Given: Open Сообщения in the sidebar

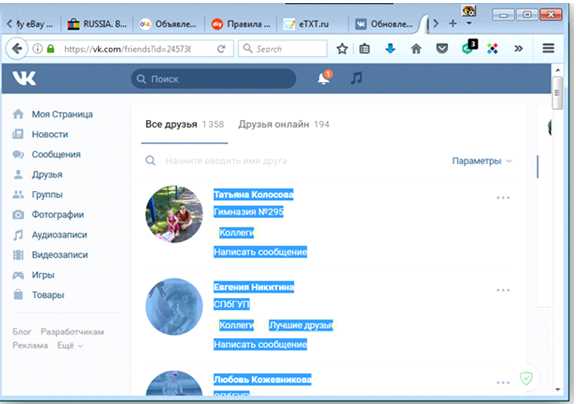Looking at the screenshot, I should [46, 154].
